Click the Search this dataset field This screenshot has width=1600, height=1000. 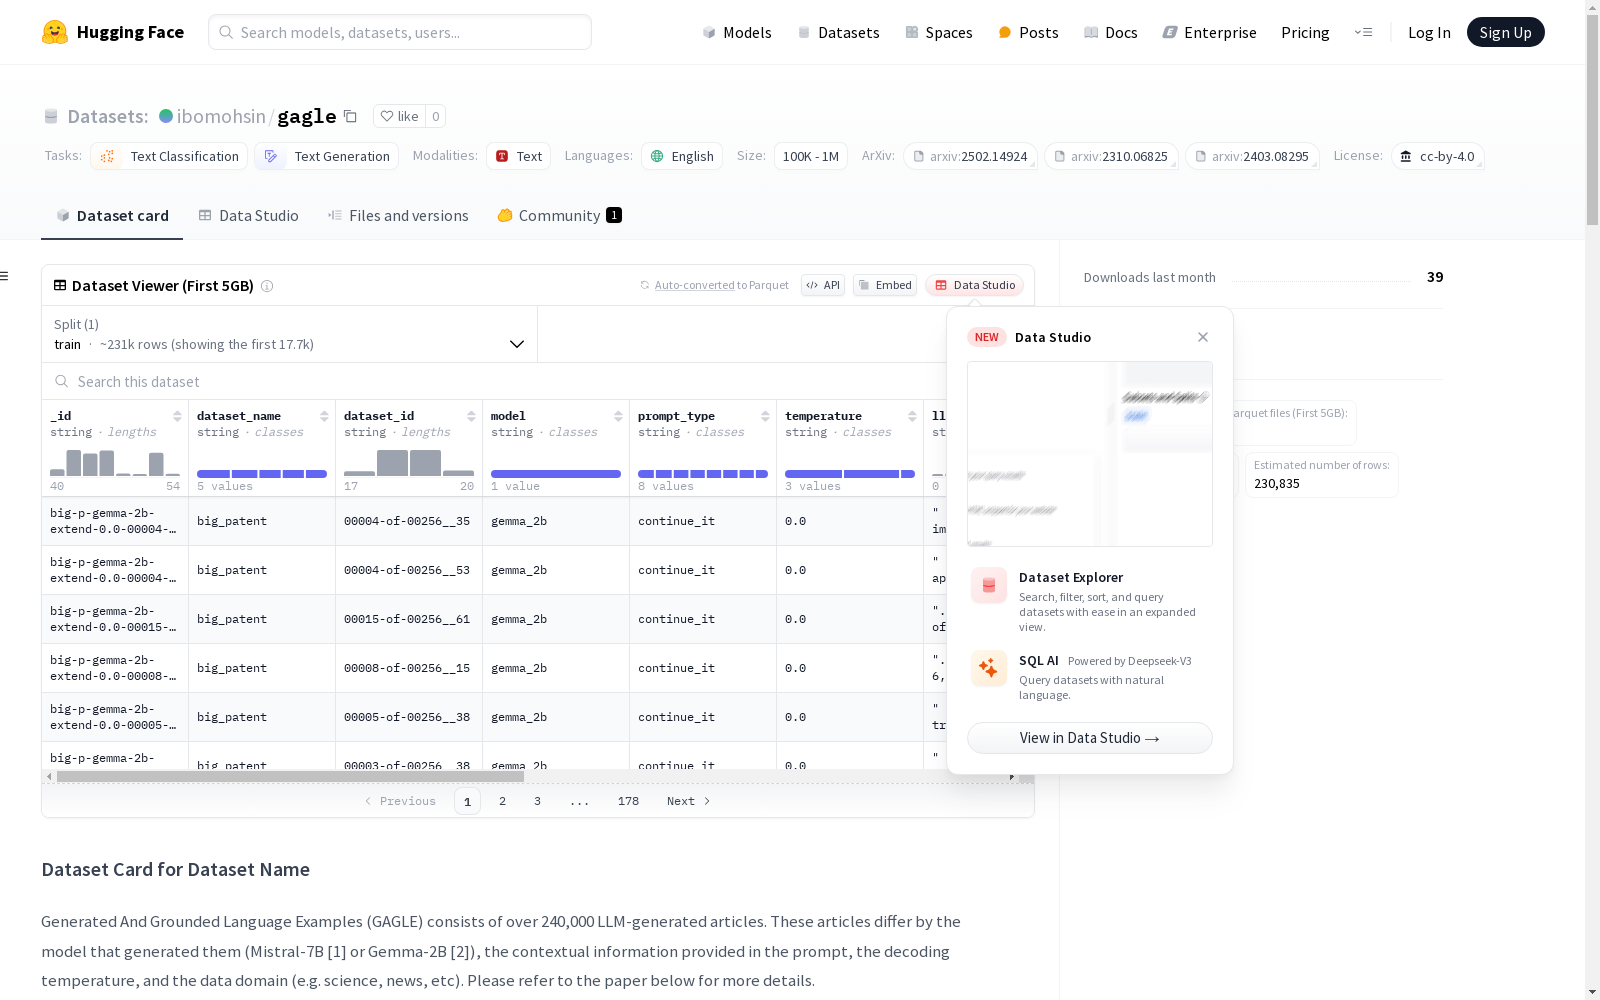click(494, 382)
